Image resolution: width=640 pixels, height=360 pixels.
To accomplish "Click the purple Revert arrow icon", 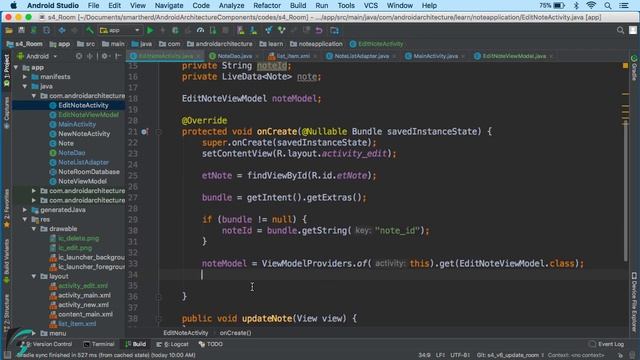I will point(319,31).
